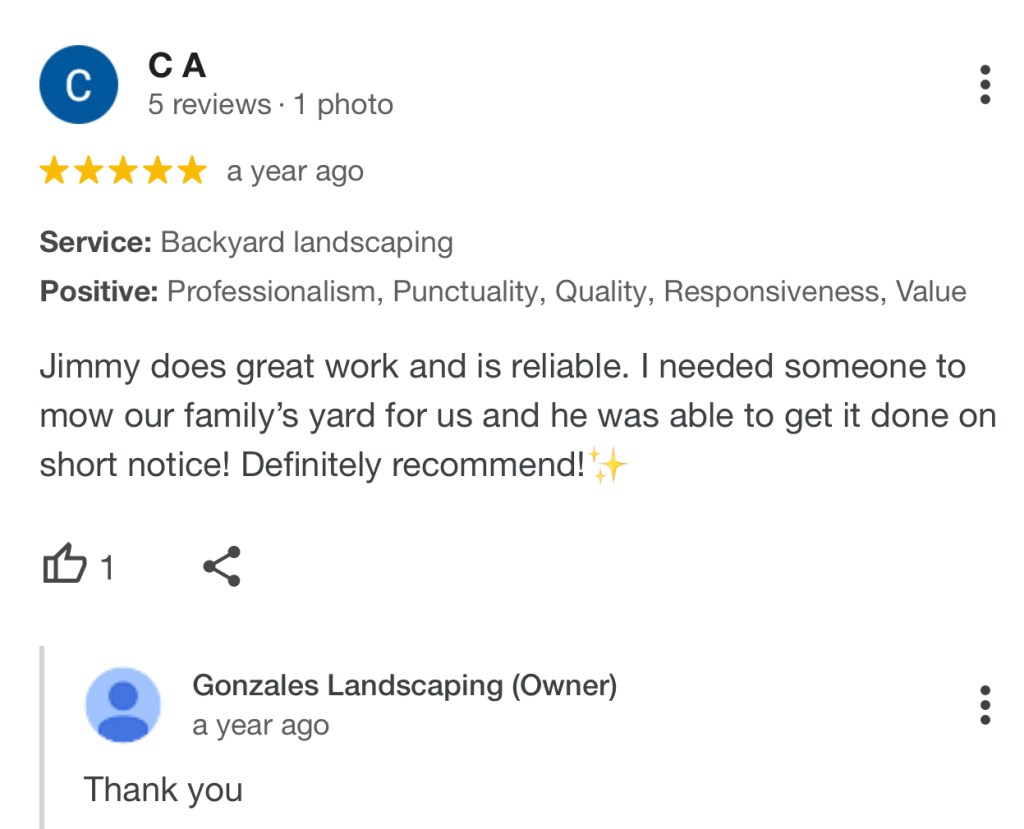Click the fifth yellow rating star
Image resolution: width=1024 pixels, height=829 pixels.
point(190,172)
